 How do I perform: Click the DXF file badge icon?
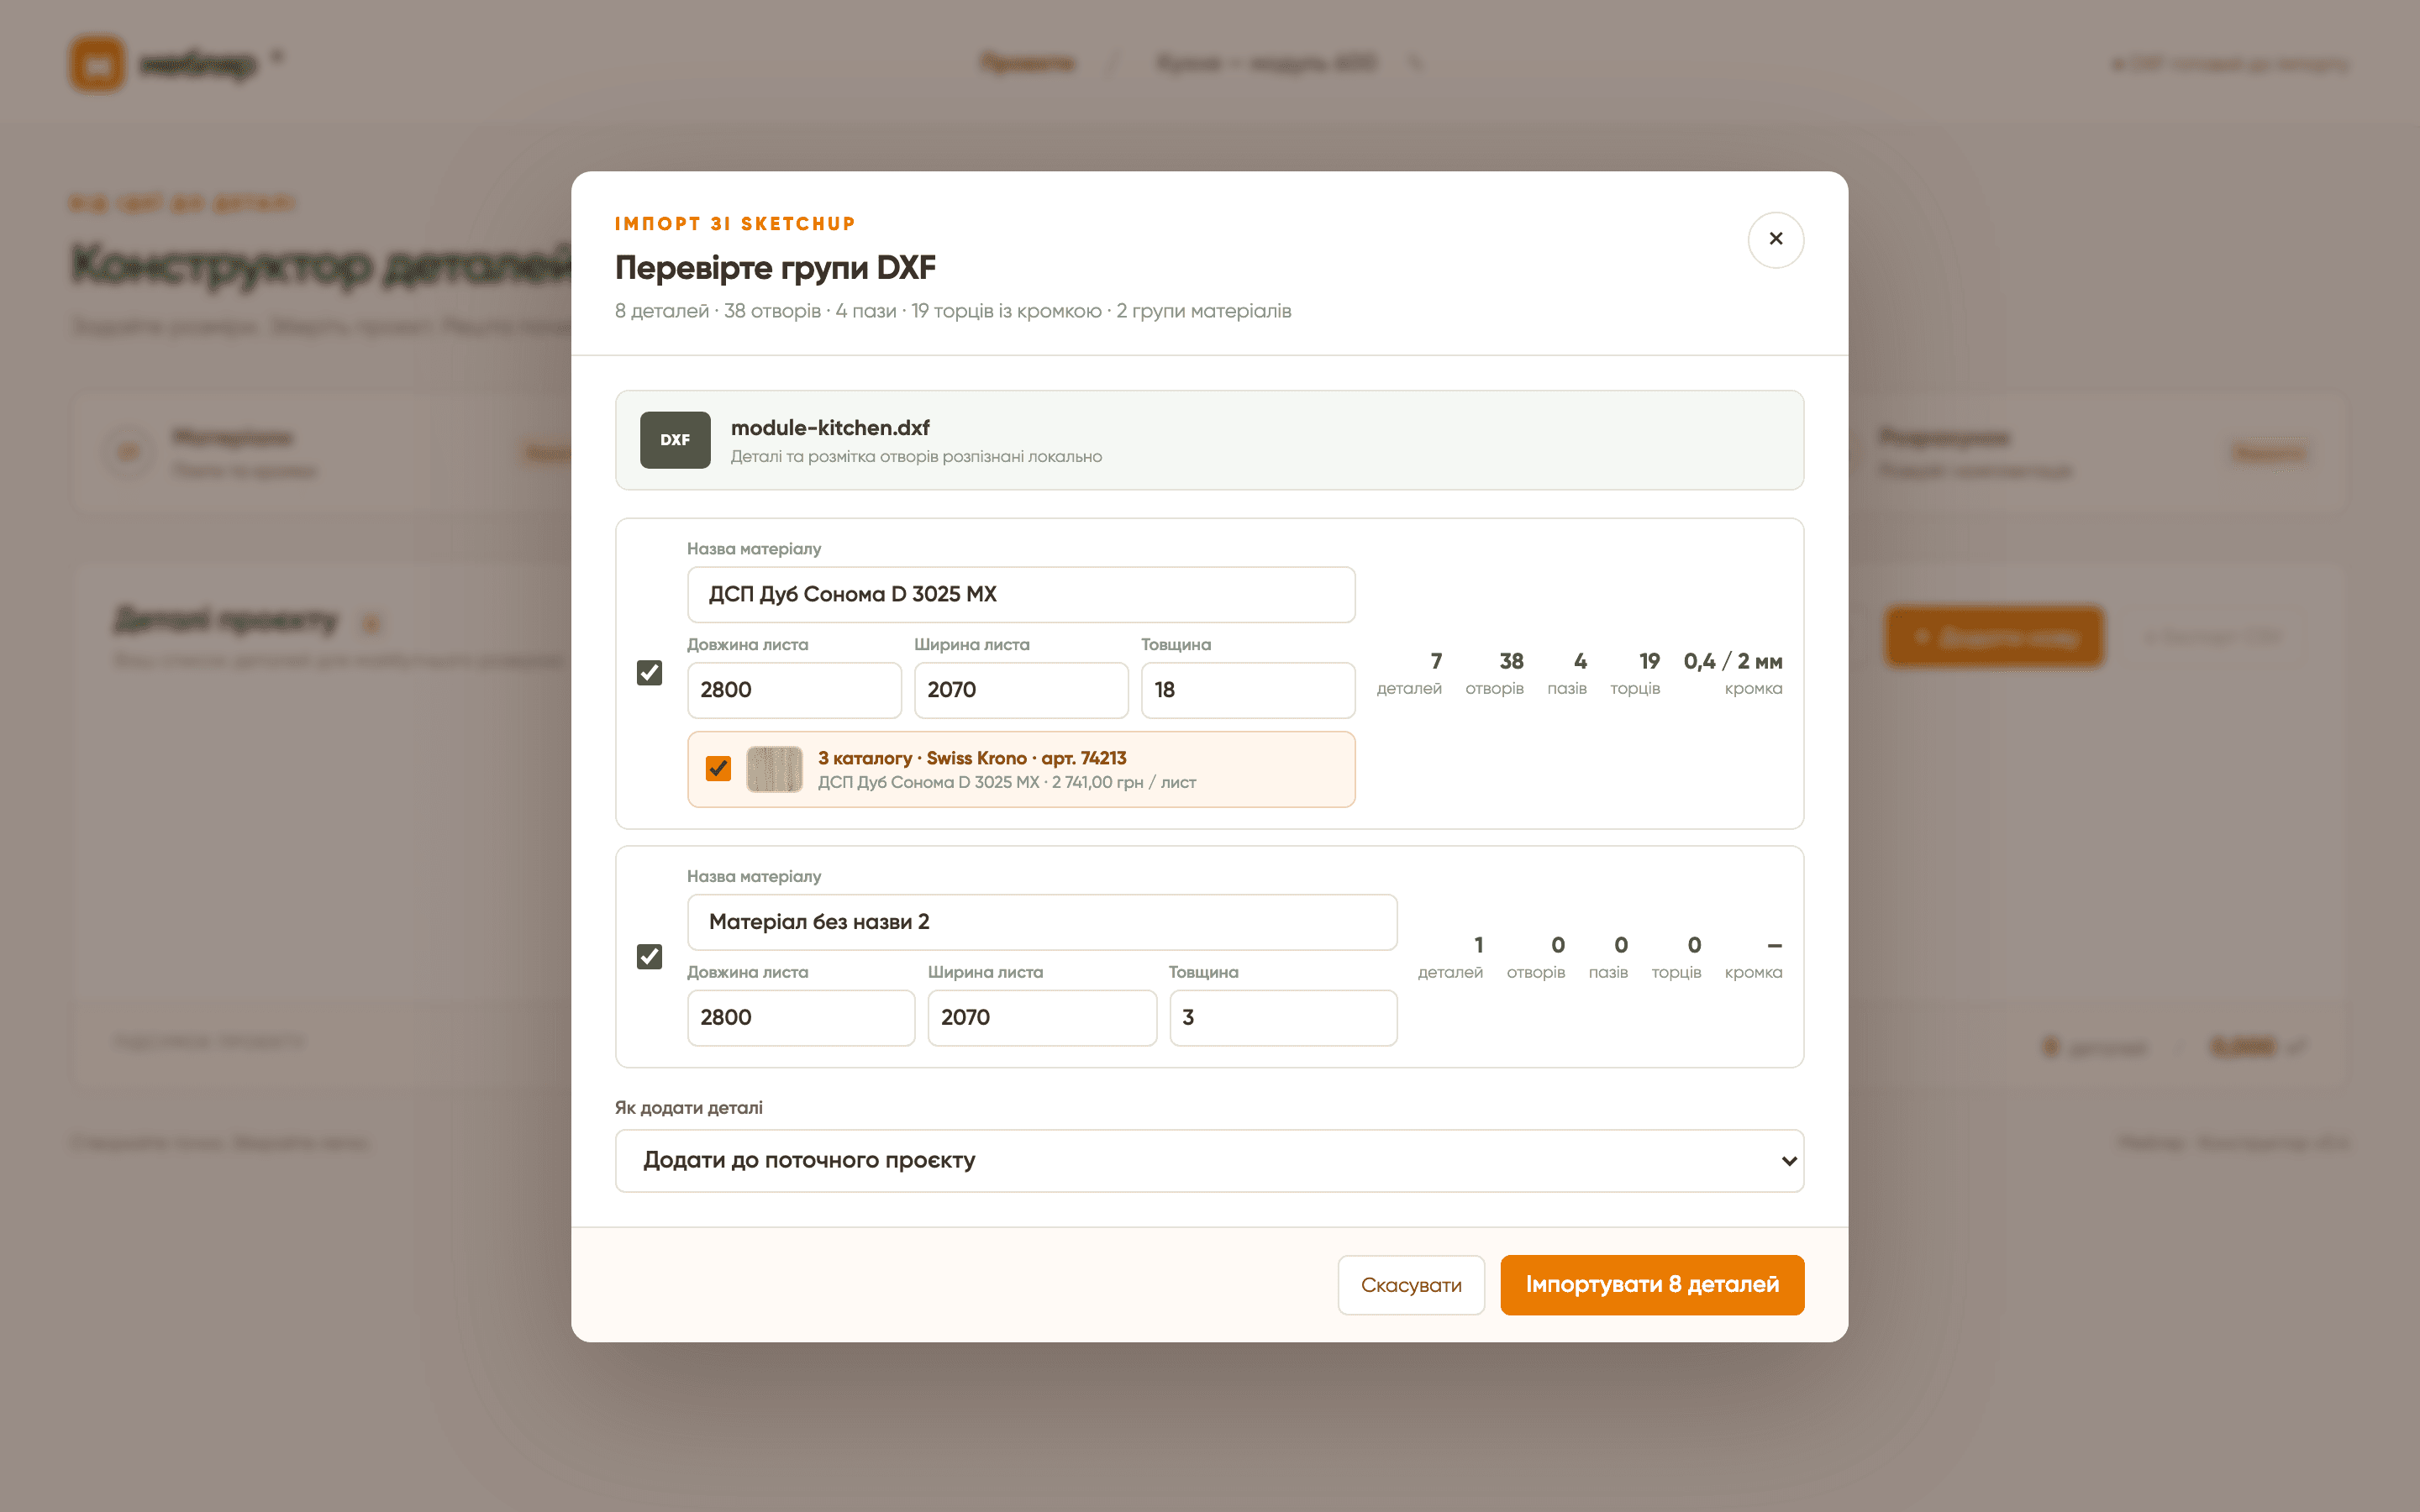(675, 440)
